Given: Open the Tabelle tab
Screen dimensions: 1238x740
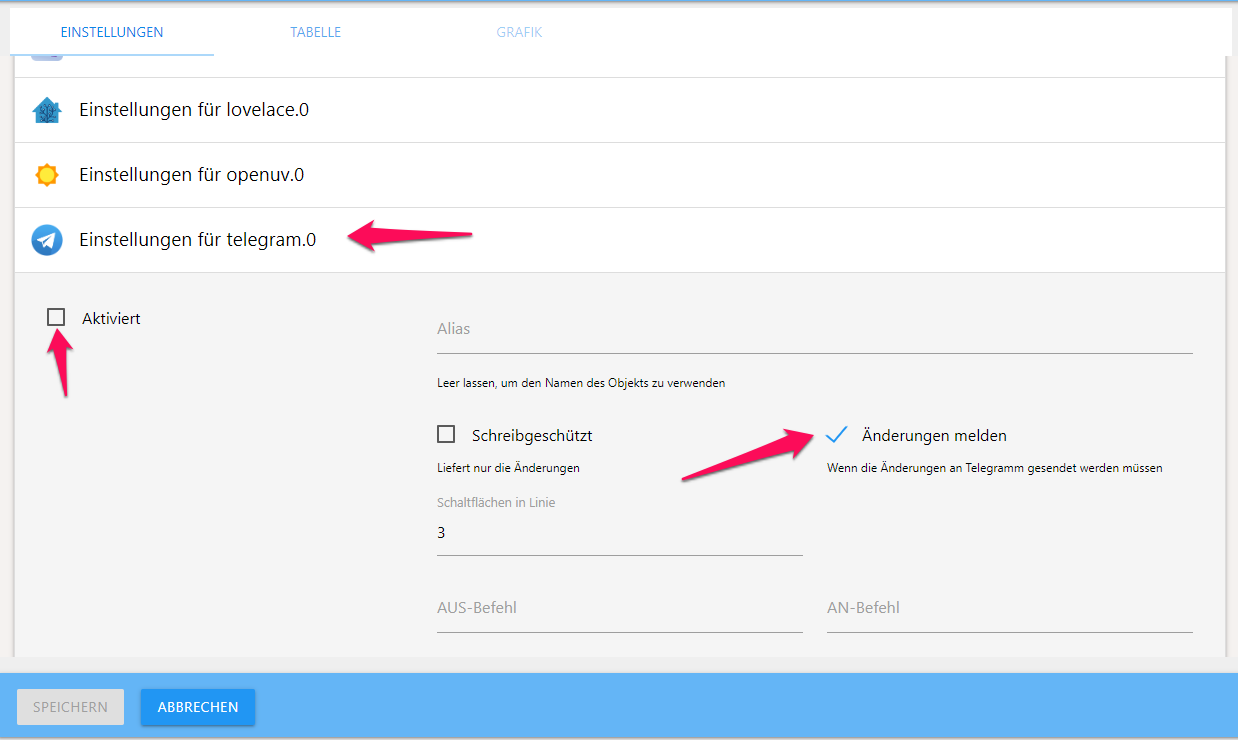Looking at the screenshot, I should tap(316, 32).
